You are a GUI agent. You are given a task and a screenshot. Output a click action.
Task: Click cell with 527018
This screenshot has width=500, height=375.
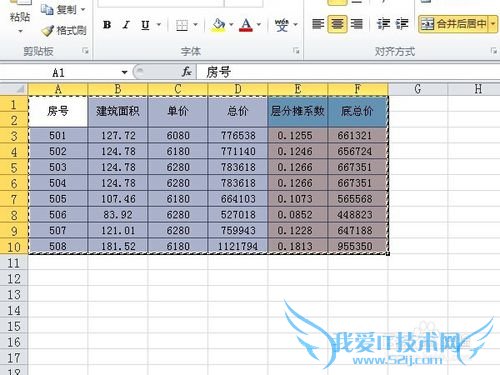click(238, 215)
